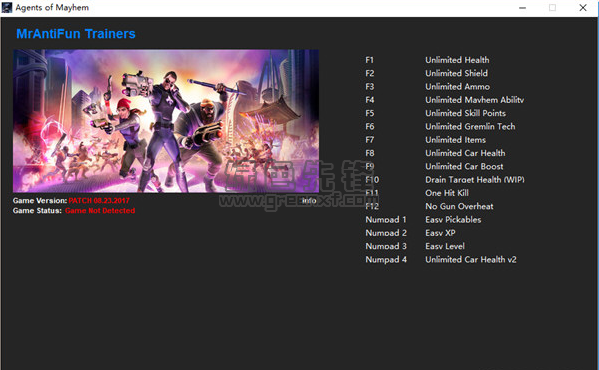Viewport: 599px width, 370px height.
Task: Click the Agents of Mayhem app icon in title bar
Action: pyautogui.click(x=7, y=8)
